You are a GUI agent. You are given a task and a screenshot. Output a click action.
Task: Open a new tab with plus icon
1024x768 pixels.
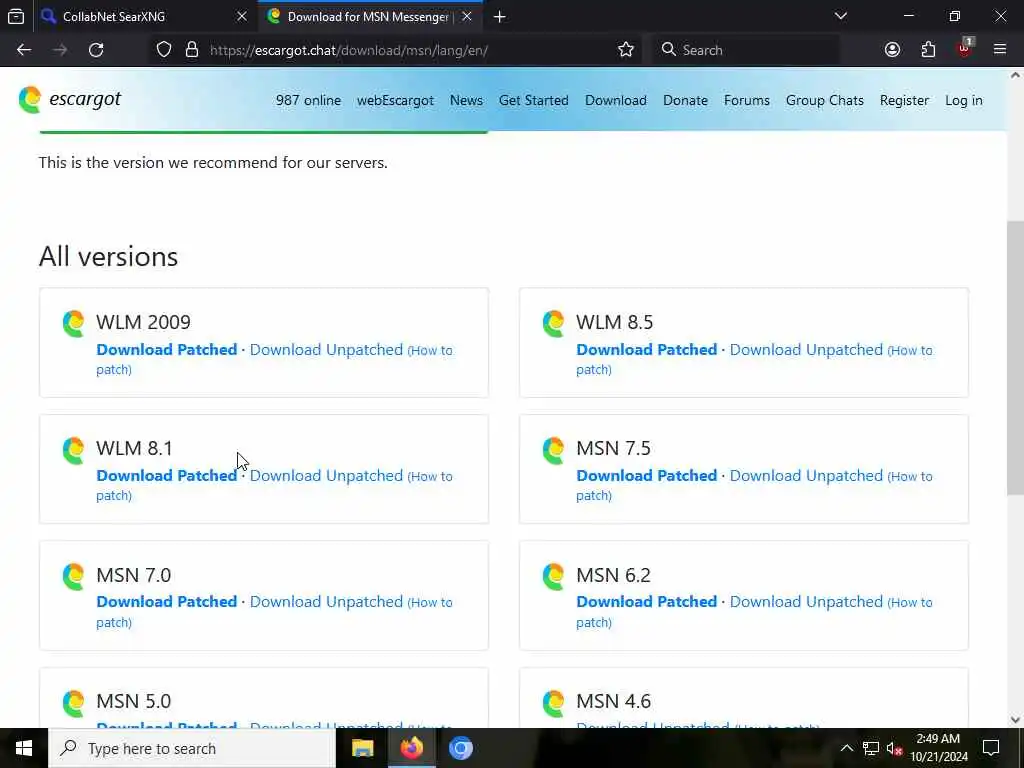point(500,17)
